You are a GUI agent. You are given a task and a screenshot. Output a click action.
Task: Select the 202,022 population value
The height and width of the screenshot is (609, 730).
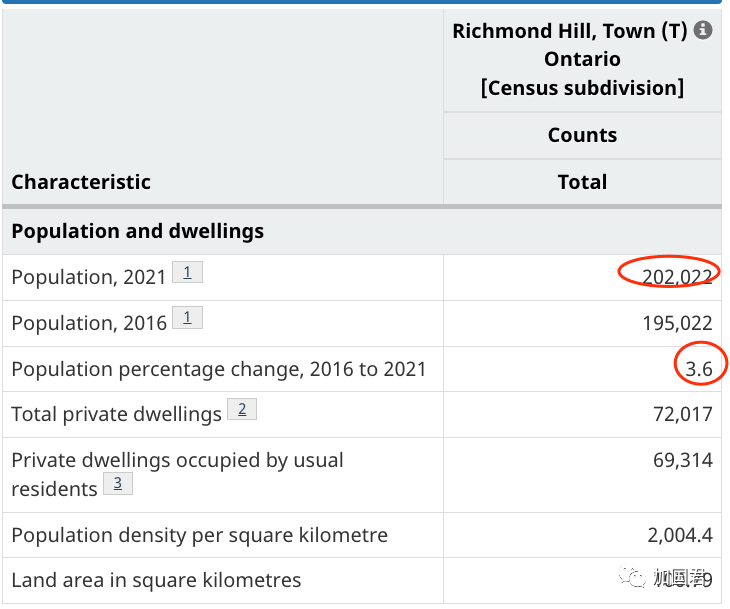[677, 277]
